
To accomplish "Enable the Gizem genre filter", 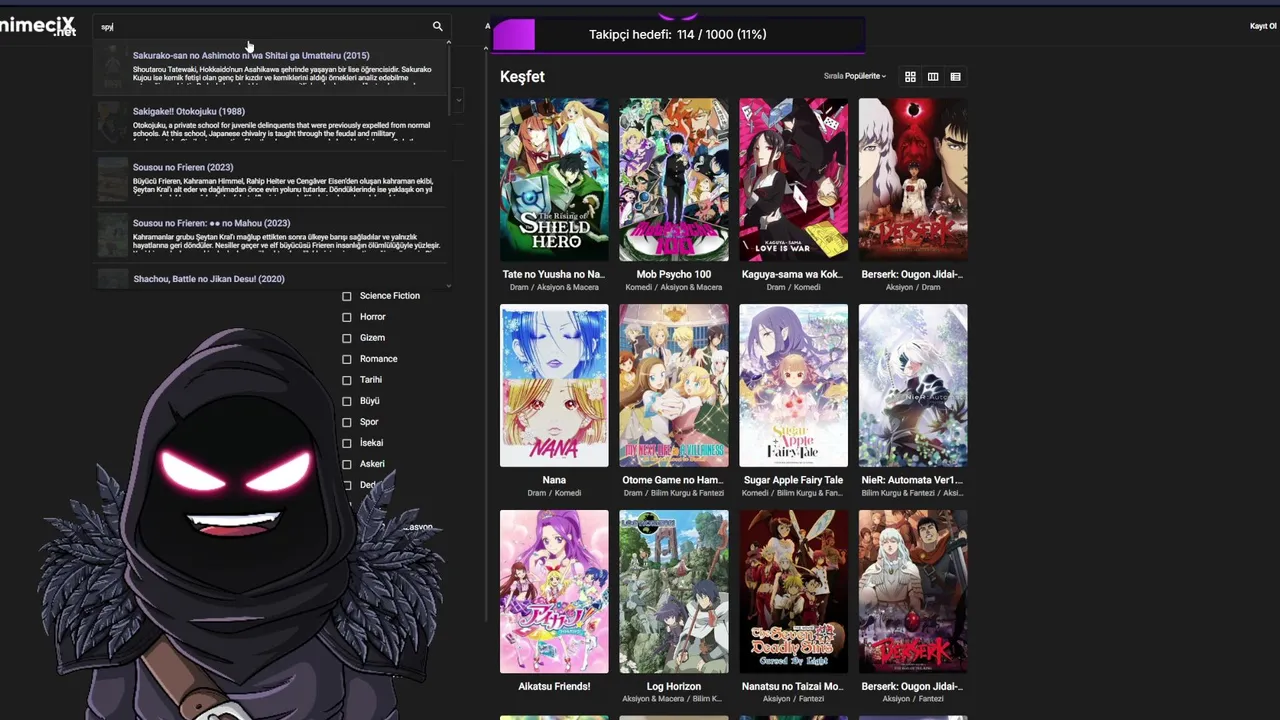I will 347,338.
